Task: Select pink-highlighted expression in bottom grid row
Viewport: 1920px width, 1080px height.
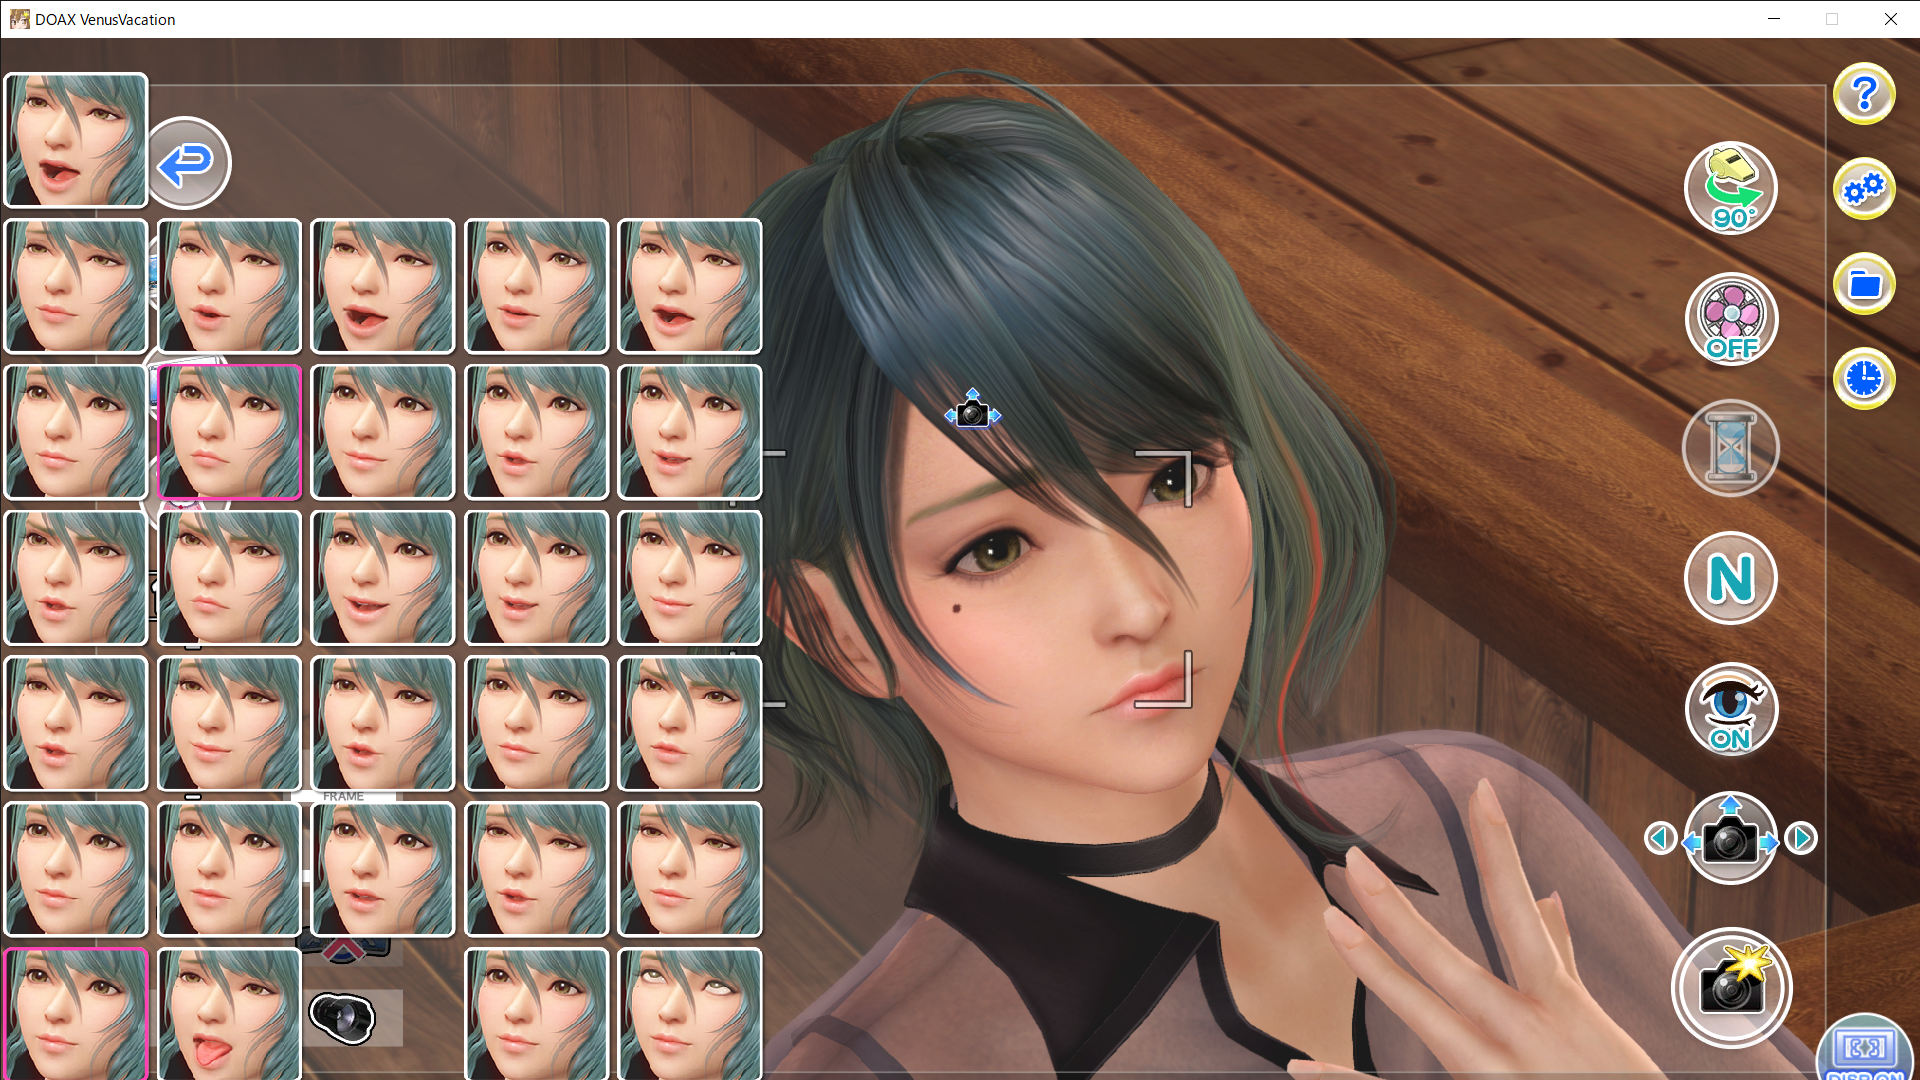Action: [x=76, y=1014]
